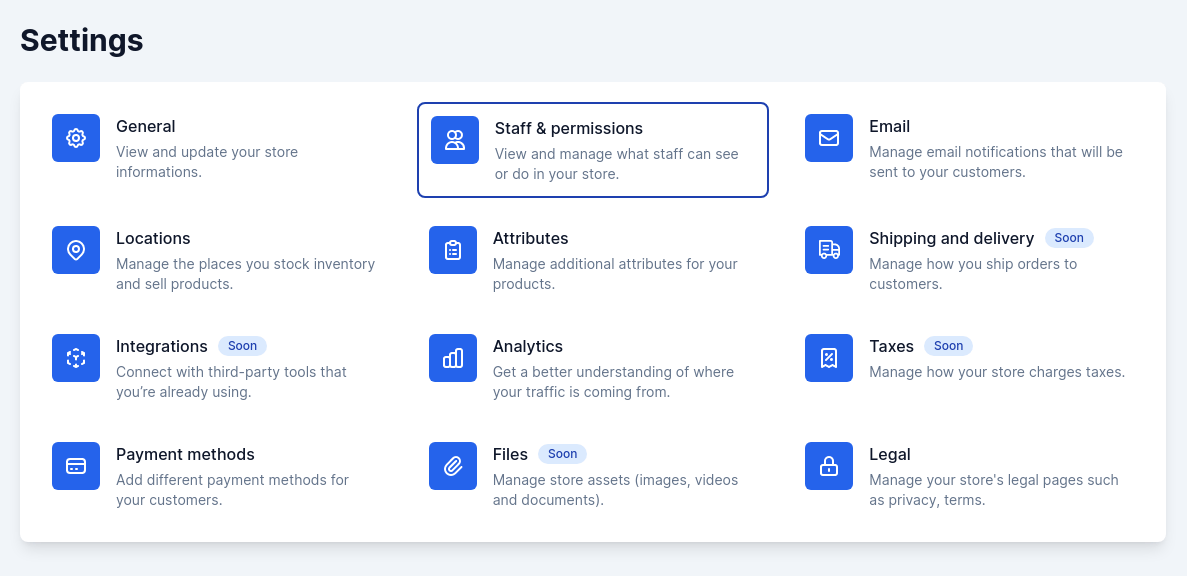Click 'Add different payment methods' description

[x=232, y=490]
